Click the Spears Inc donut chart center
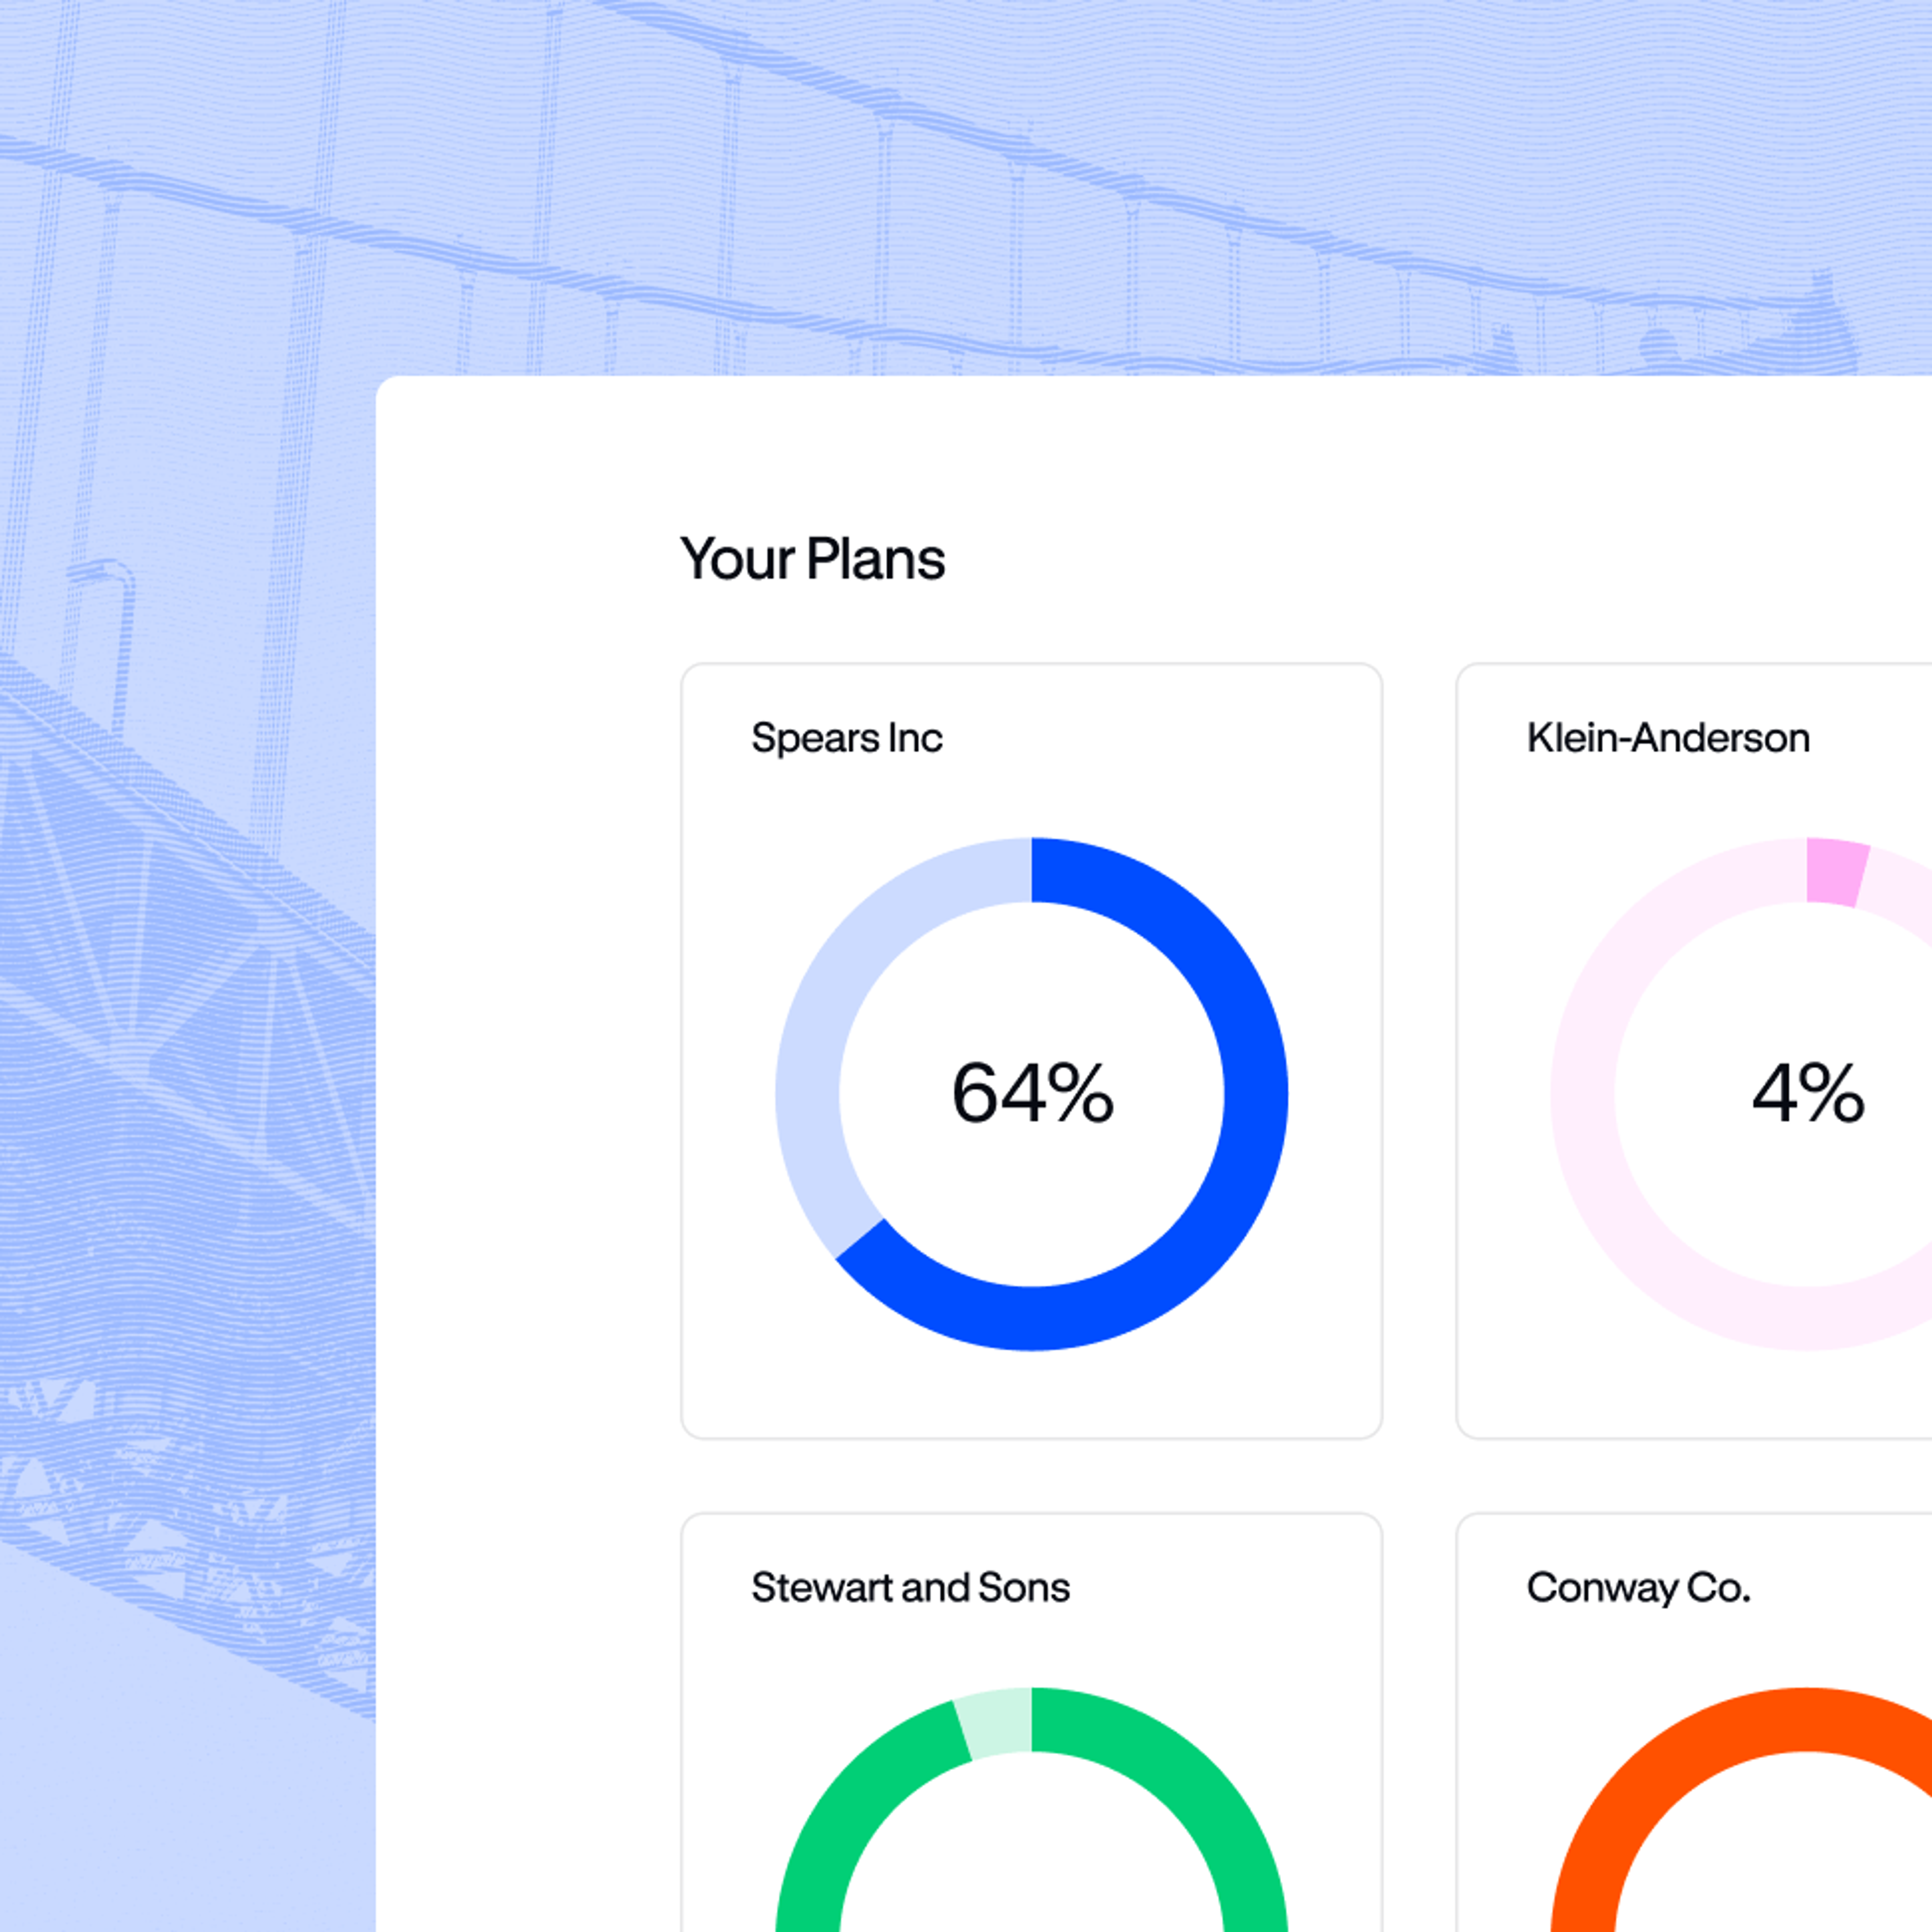 coord(1032,1093)
